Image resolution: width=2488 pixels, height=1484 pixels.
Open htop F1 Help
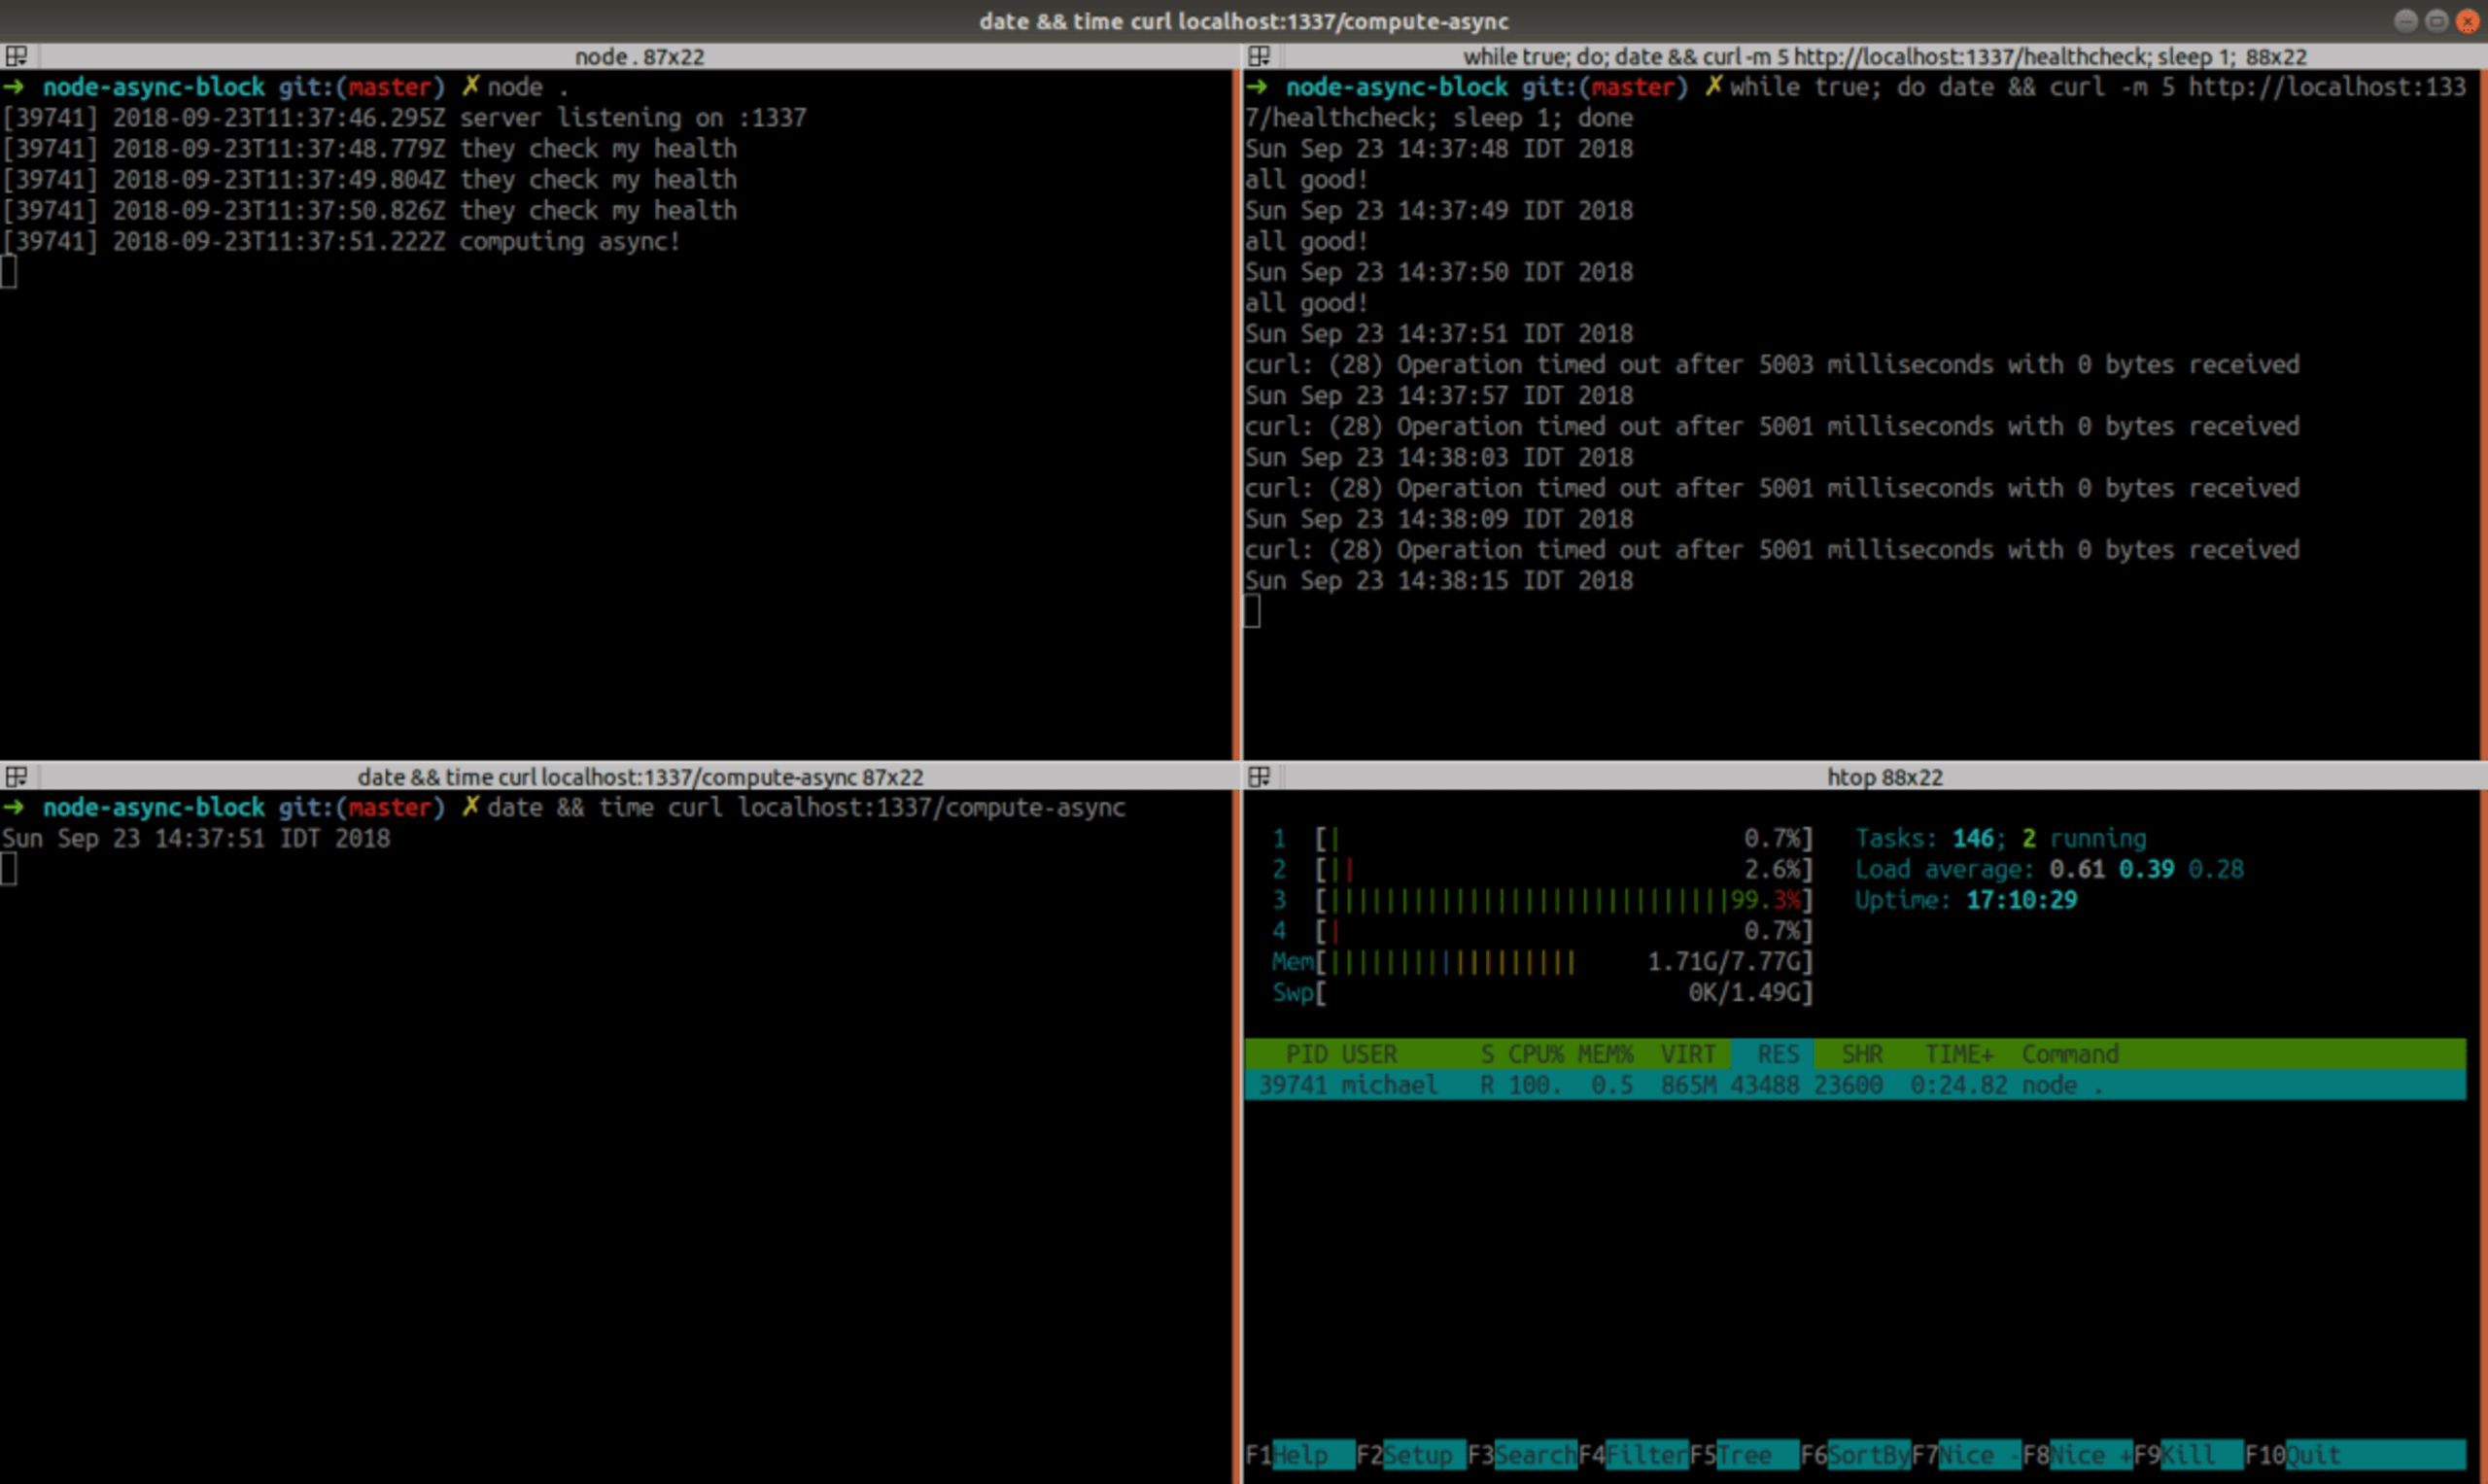point(1300,1455)
